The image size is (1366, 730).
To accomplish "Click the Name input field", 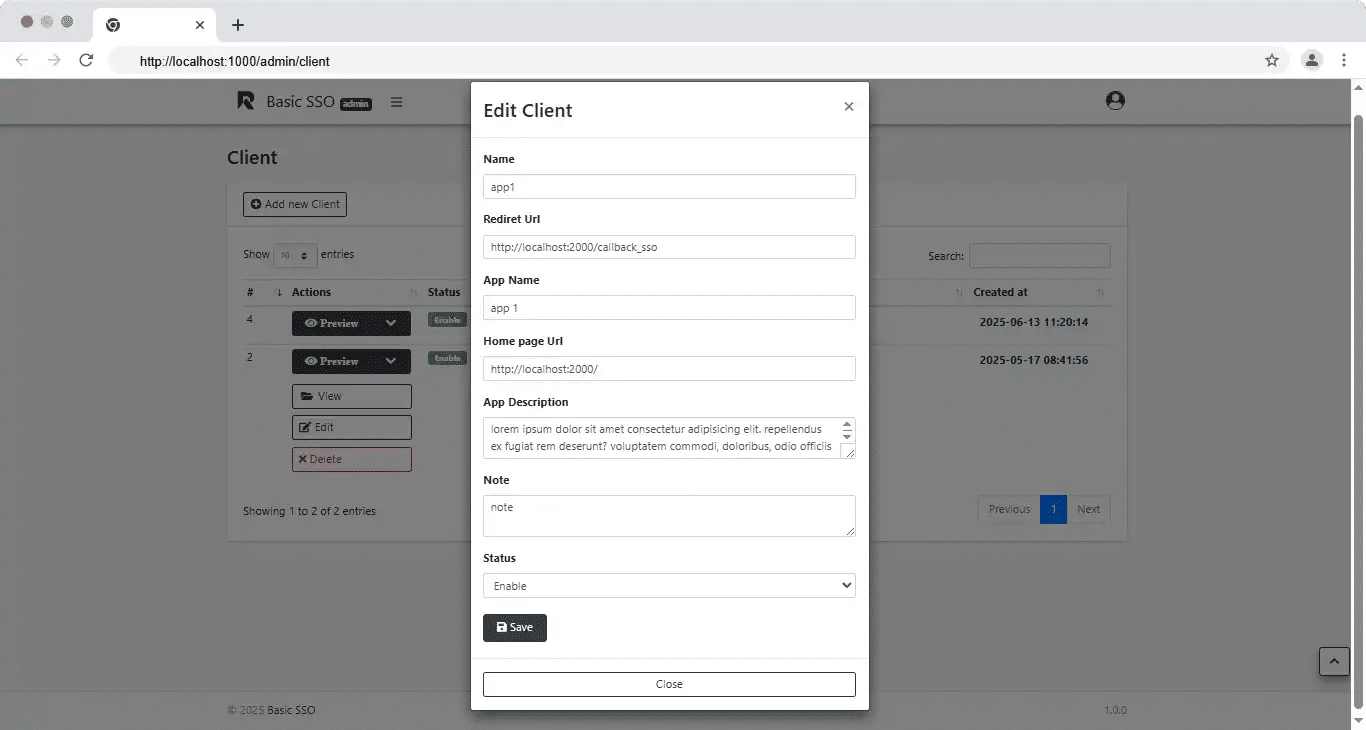I will tap(669, 187).
